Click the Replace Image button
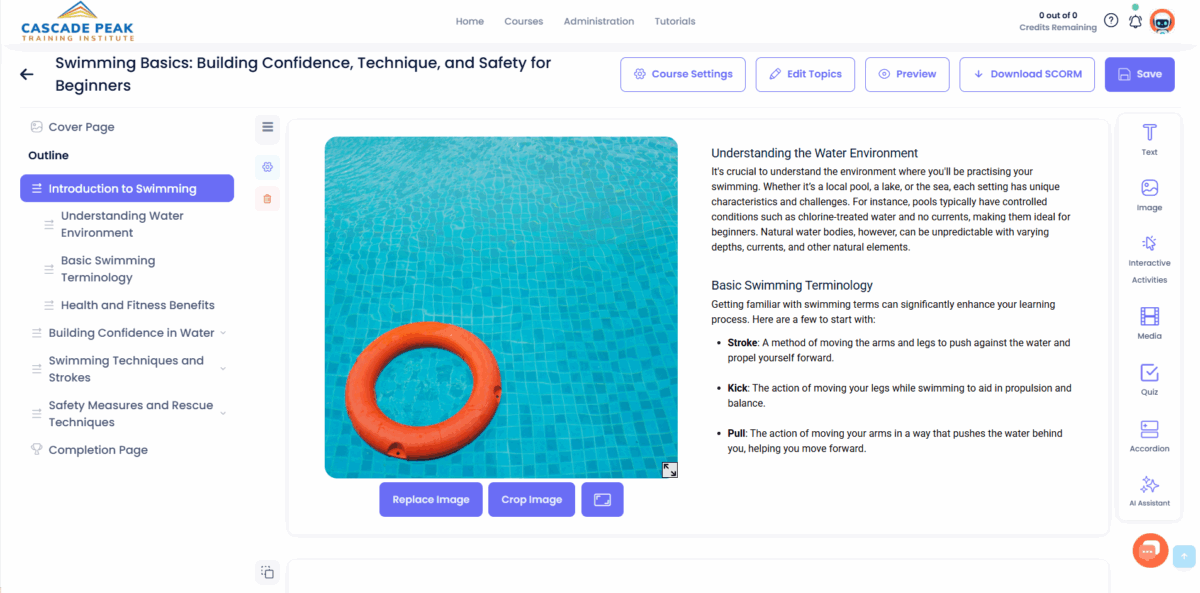The image size is (1200, 593). (x=431, y=500)
